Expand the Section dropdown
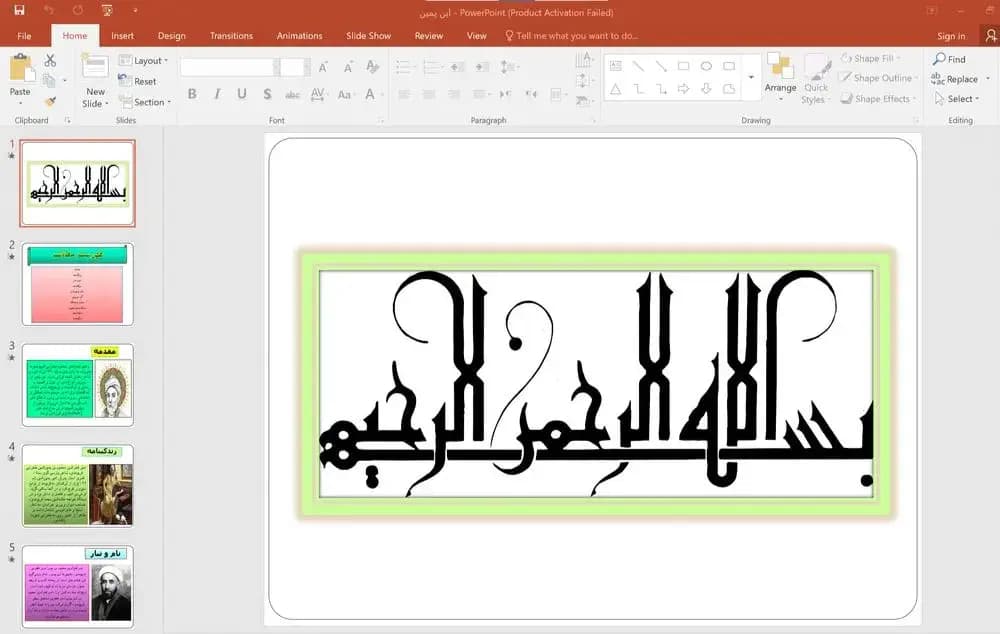1000x634 pixels. pyautogui.click(x=145, y=101)
